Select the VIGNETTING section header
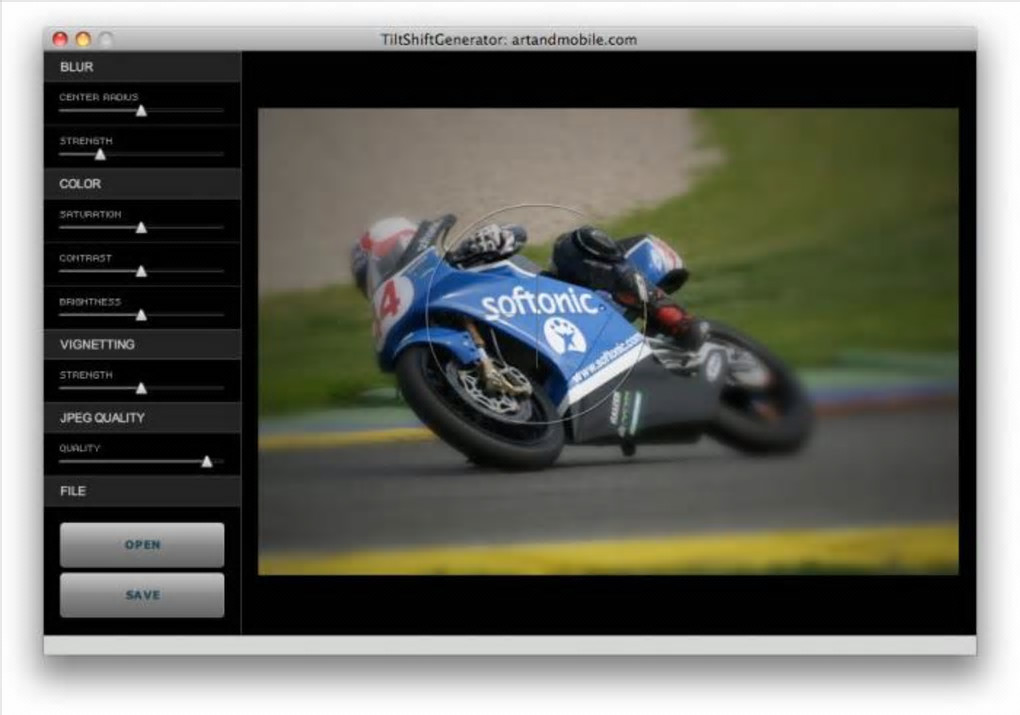Image resolution: width=1020 pixels, height=715 pixels. click(142, 344)
